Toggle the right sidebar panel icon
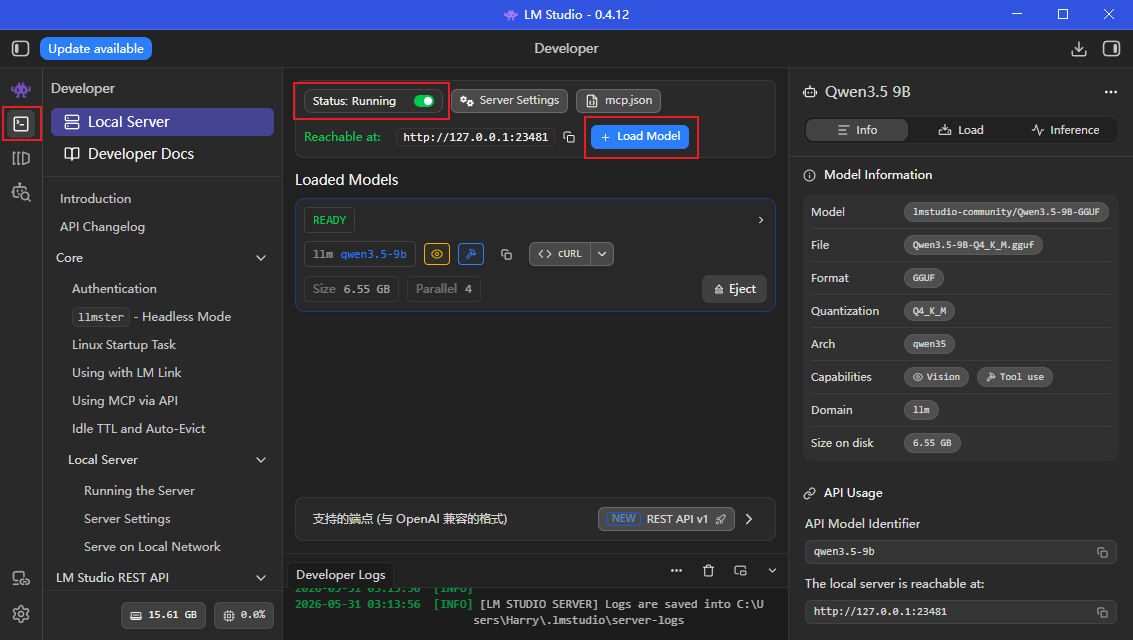 [1111, 48]
